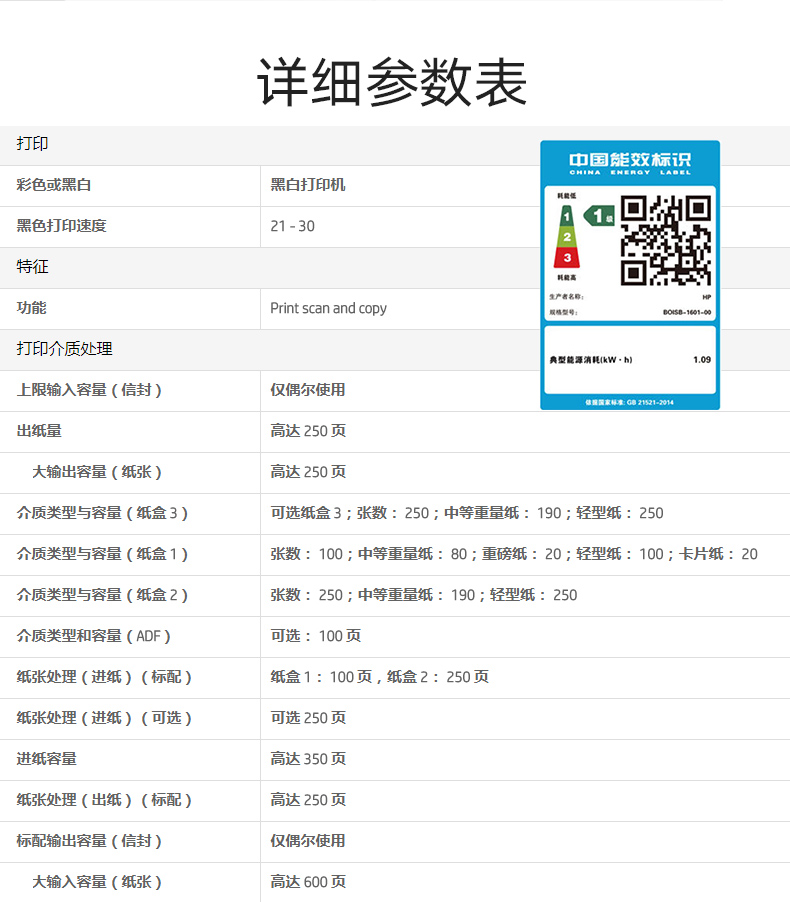790x902 pixels.
Task: Click the 高达 600 页 value
Action: point(308,882)
